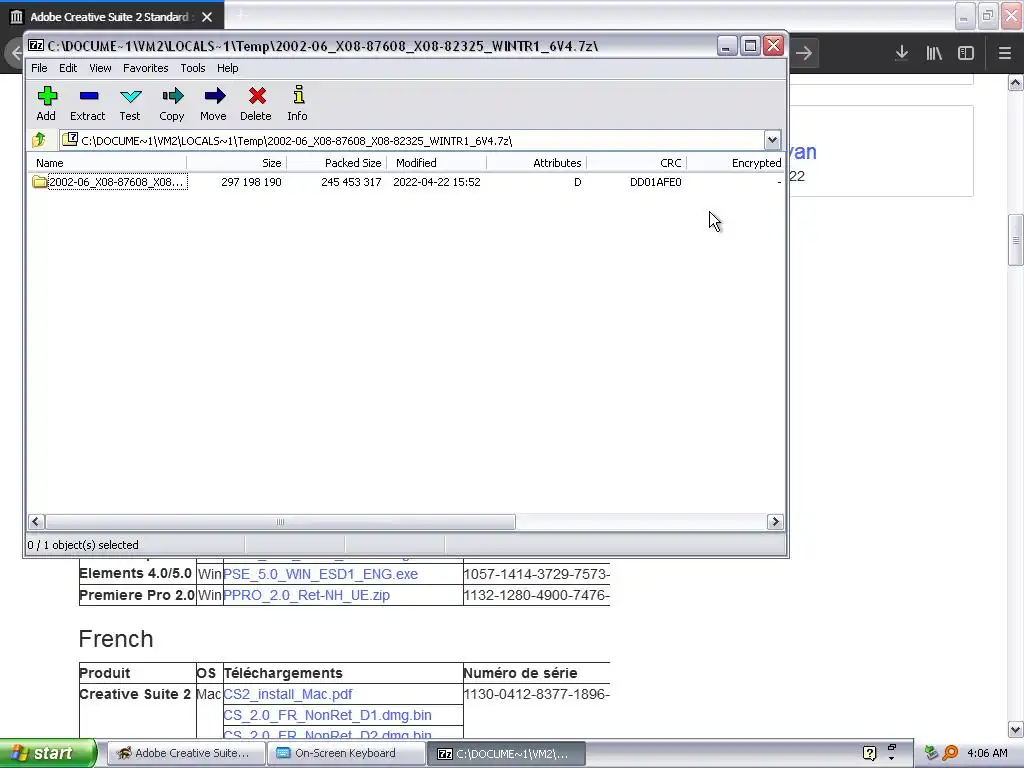Screen dimensions: 1024x768
Task: Click serial number 1132-1280-4900-7476-
Action: [x=536, y=595]
